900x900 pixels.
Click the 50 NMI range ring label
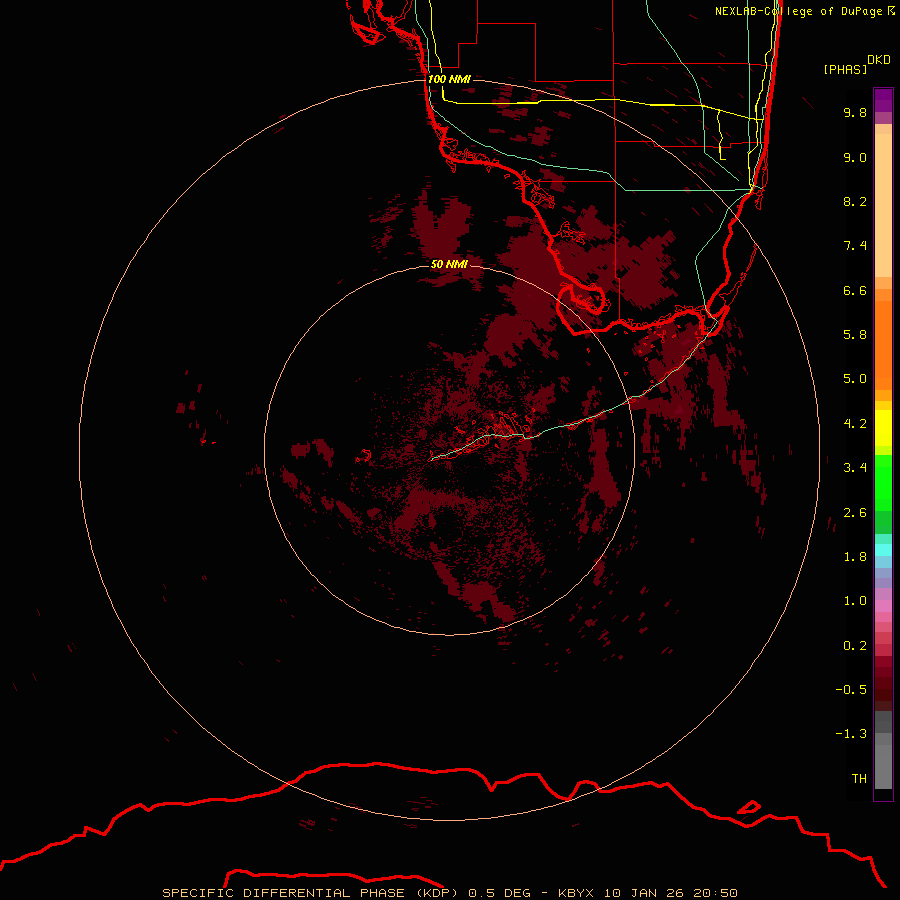pyautogui.click(x=449, y=264)
